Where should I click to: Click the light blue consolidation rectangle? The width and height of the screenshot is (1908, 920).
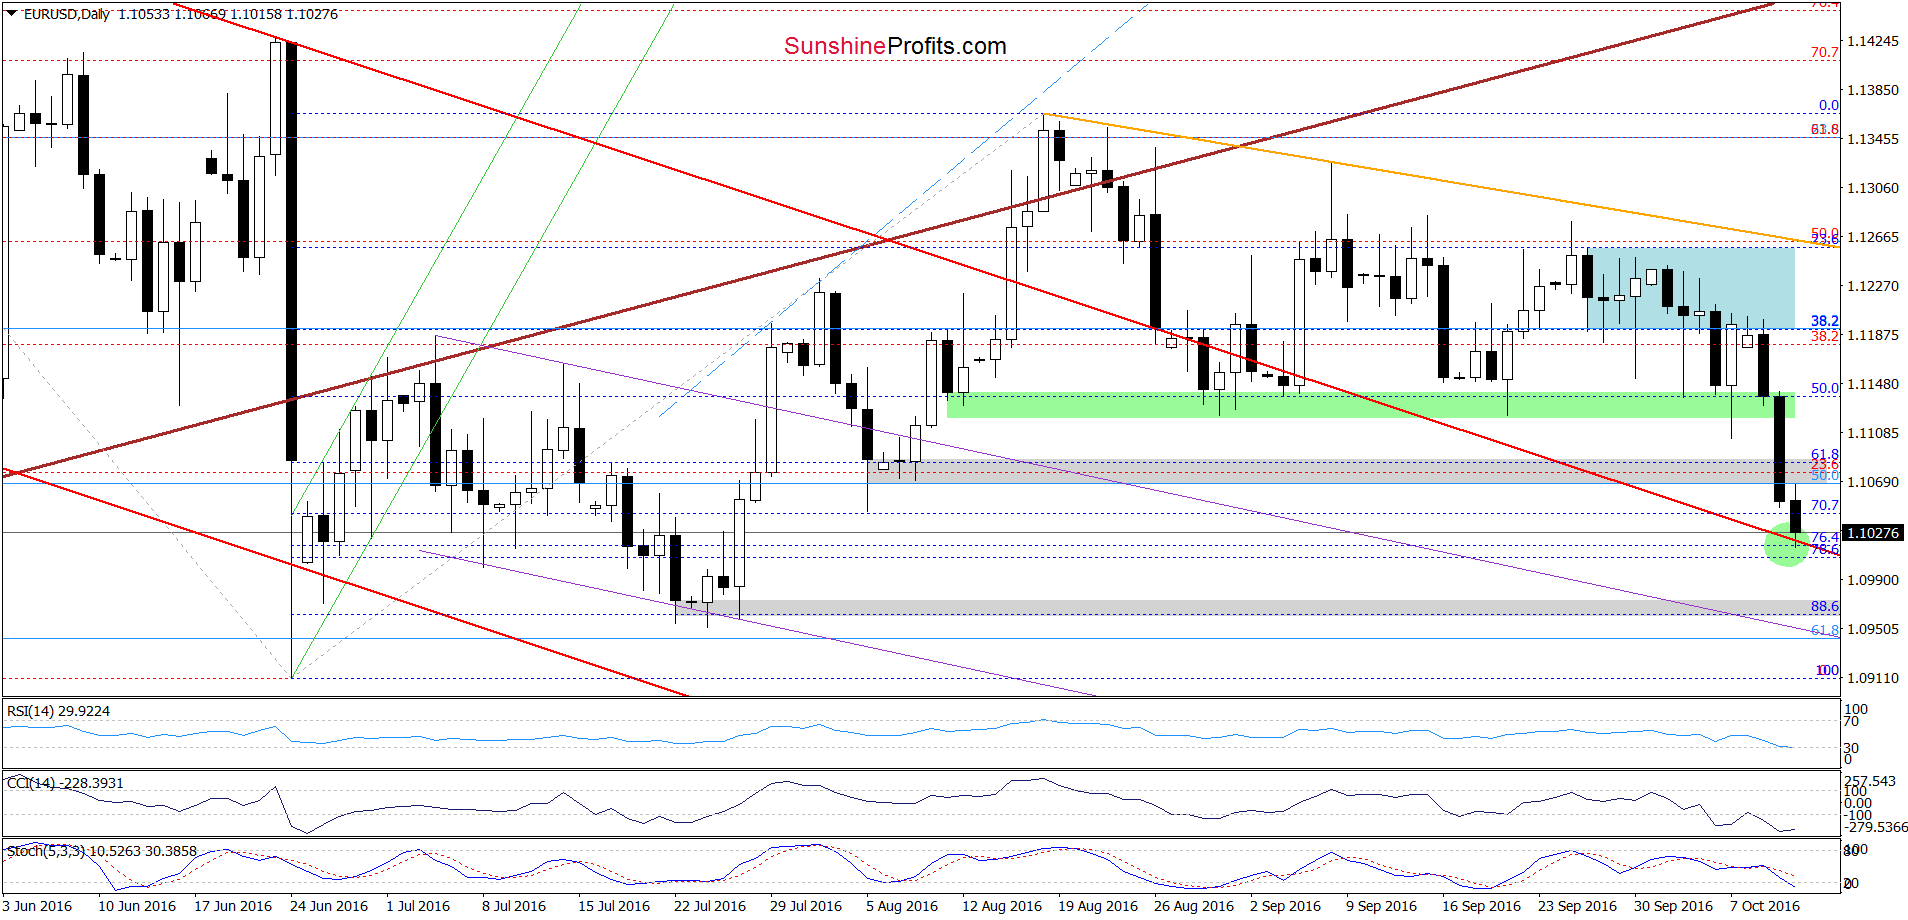[1691, 288]
